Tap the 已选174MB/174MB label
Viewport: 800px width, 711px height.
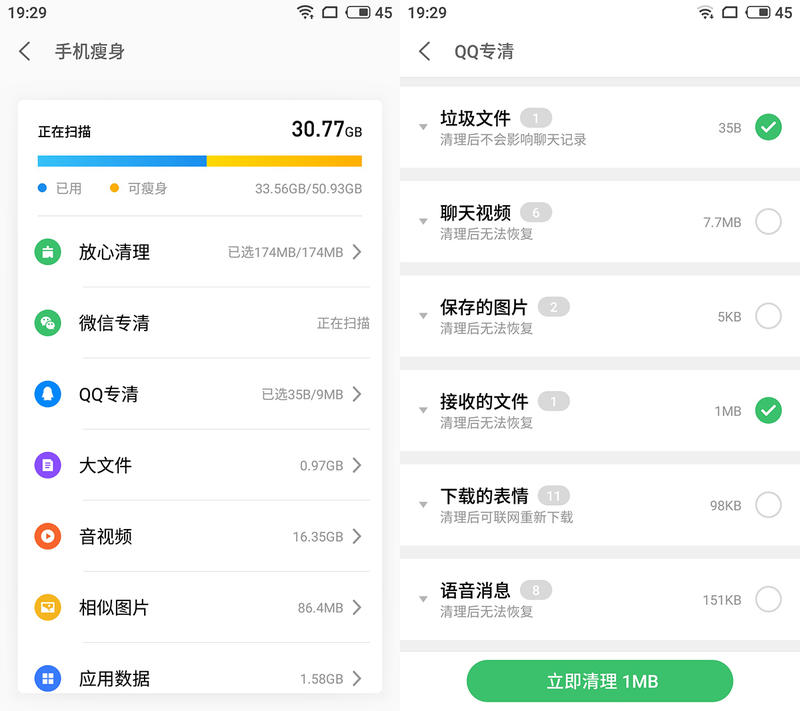coord(285,253)
